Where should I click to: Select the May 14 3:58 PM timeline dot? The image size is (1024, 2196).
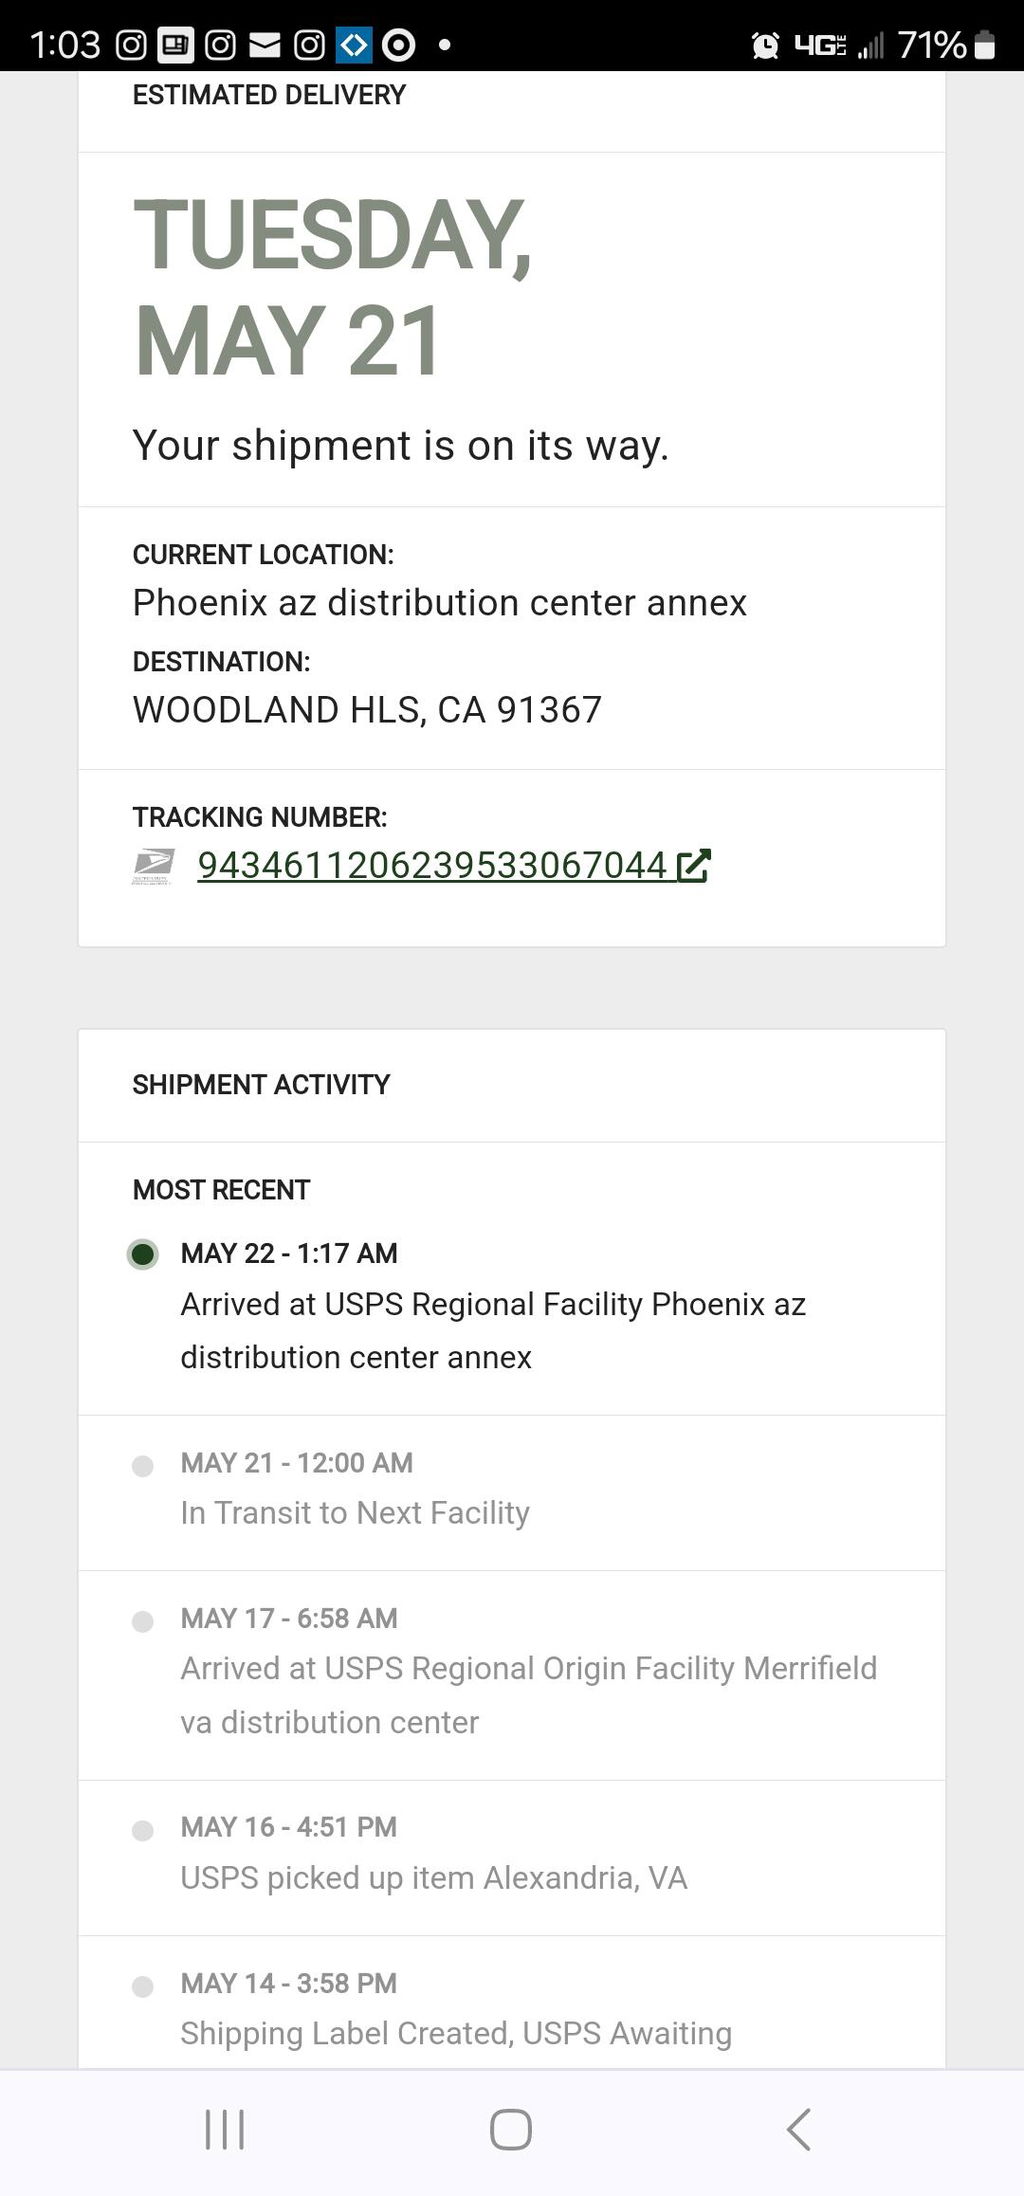(143, 1986)
